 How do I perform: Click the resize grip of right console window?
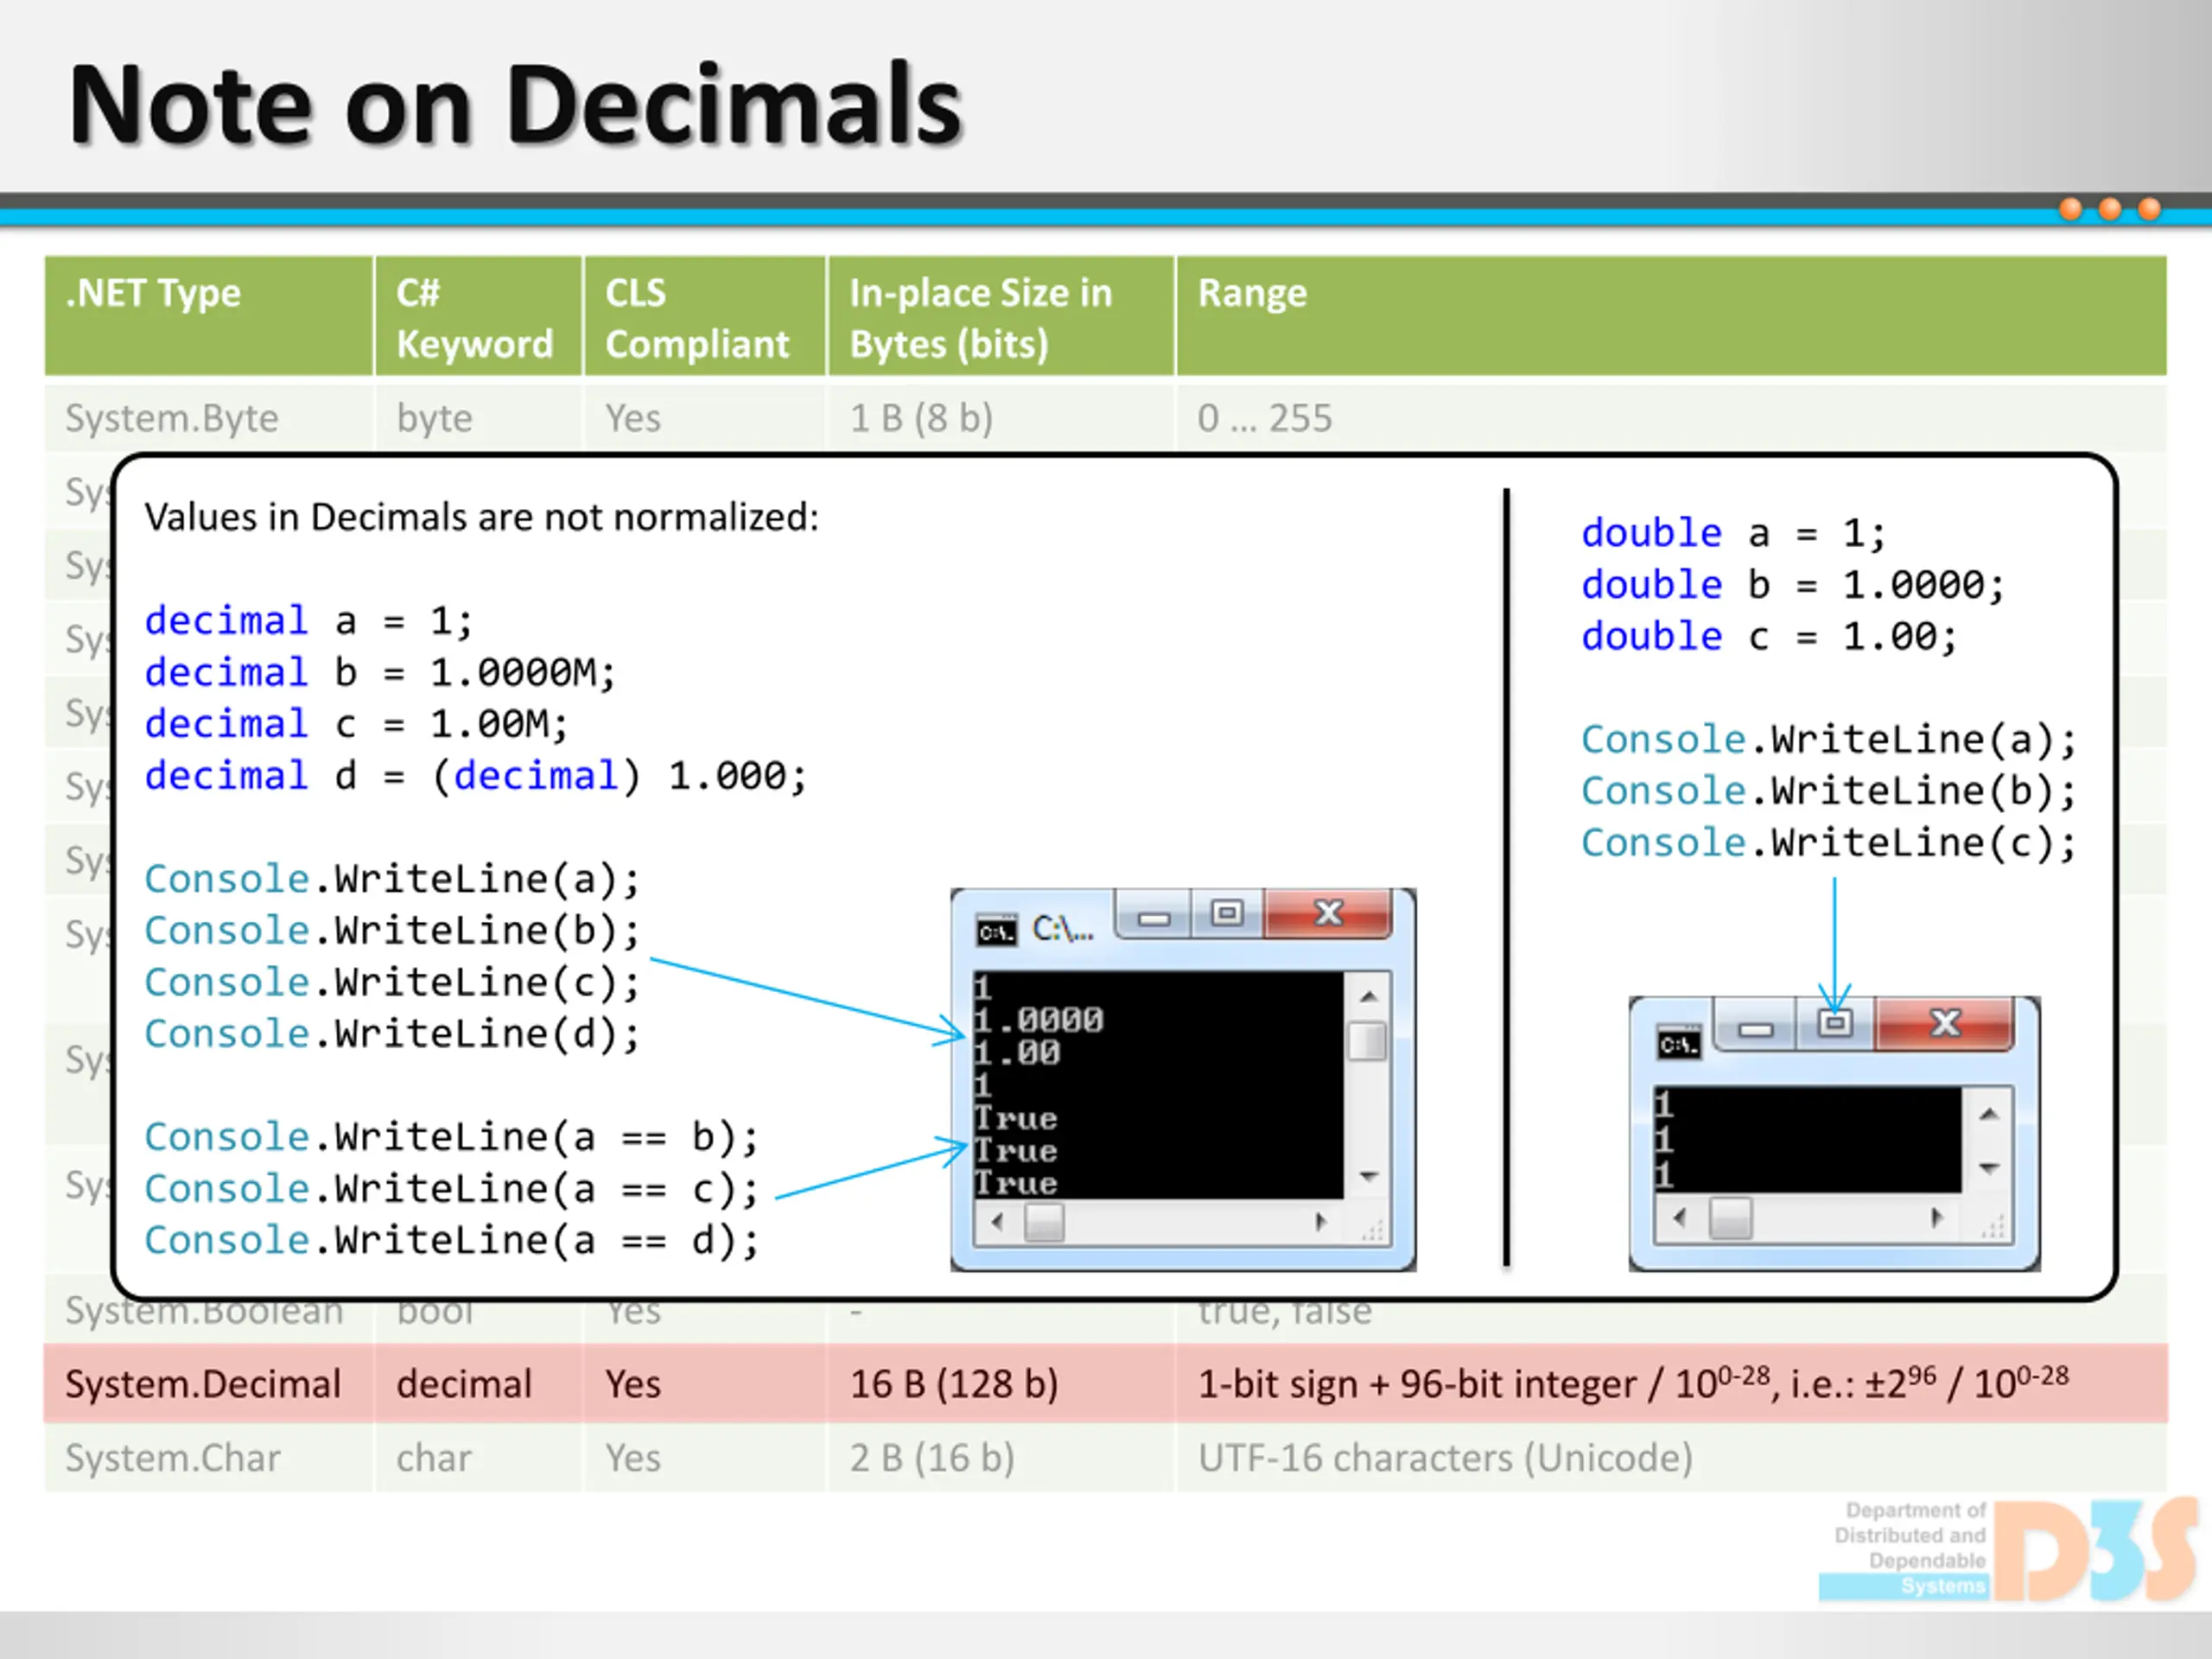[x=1992, y=1227]
